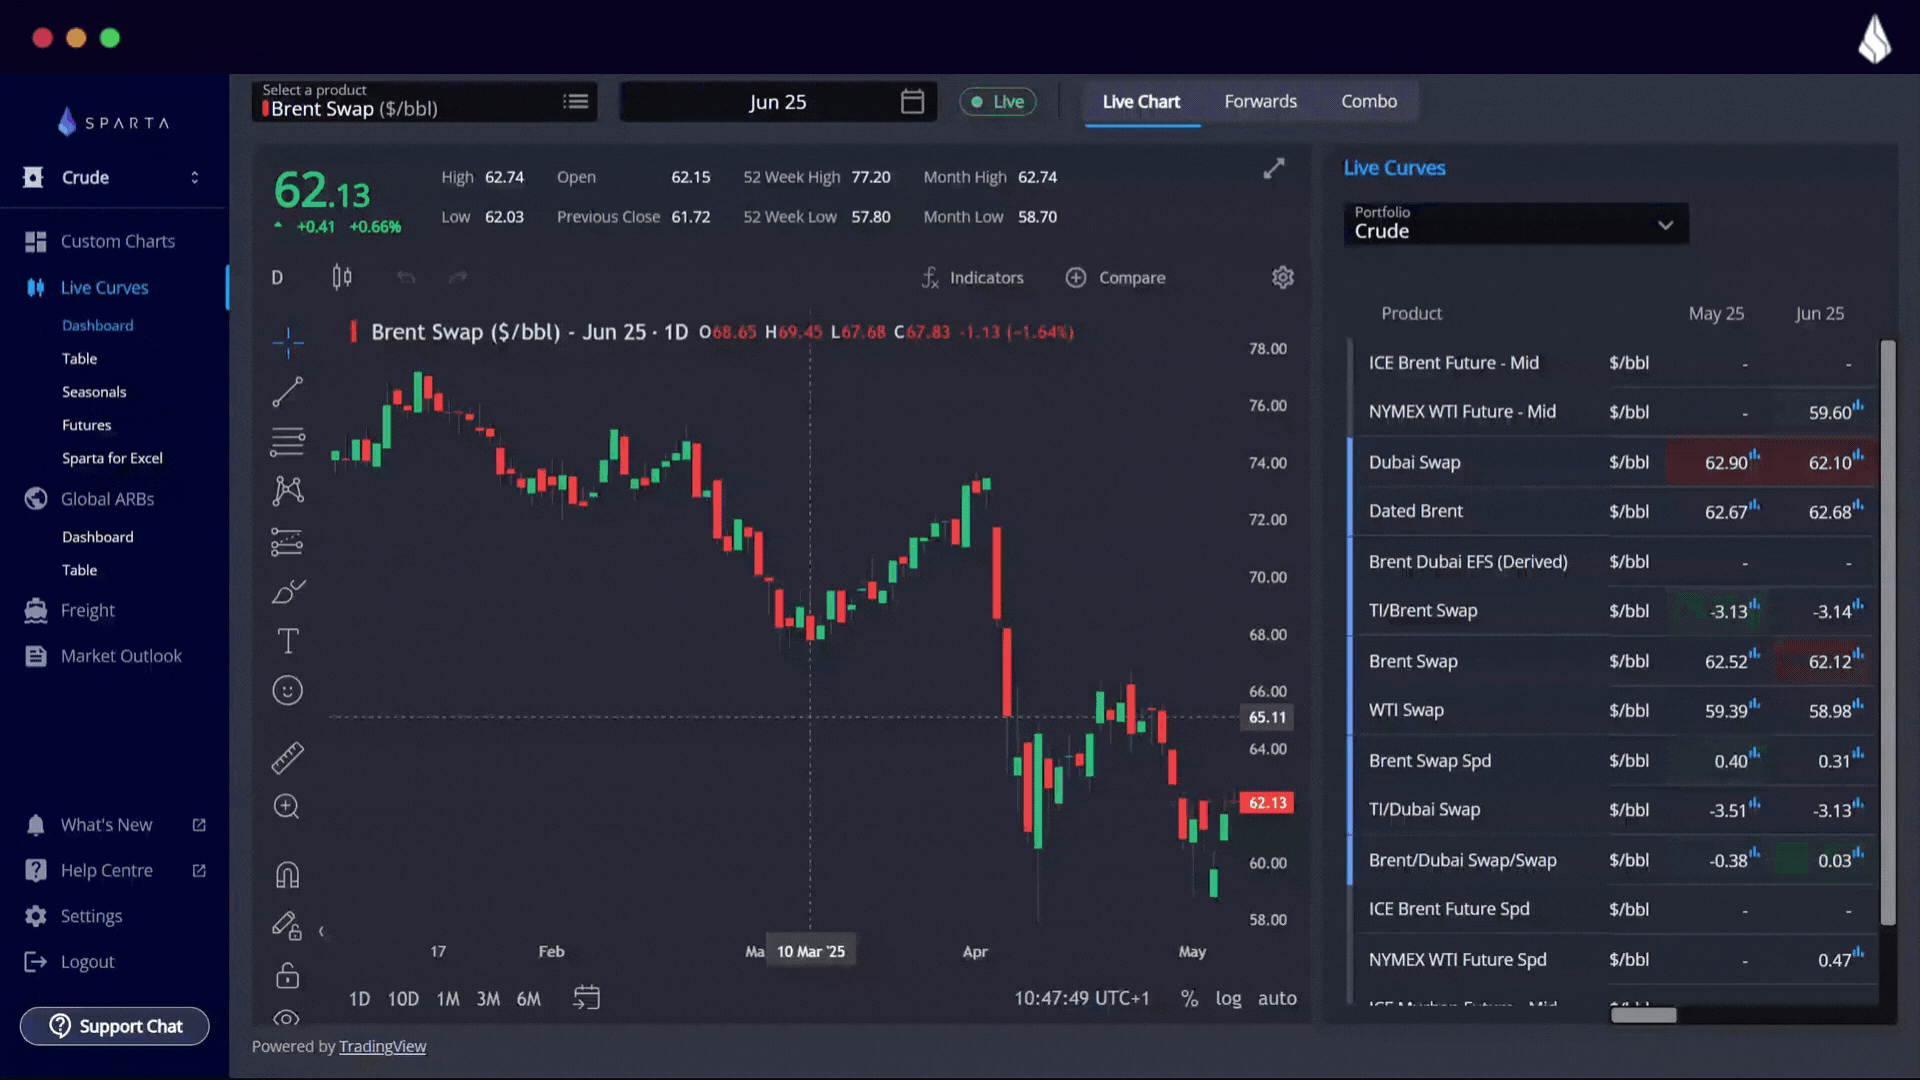
Task: Switch to the Live Chart tab
Action: pos(1141,102)
